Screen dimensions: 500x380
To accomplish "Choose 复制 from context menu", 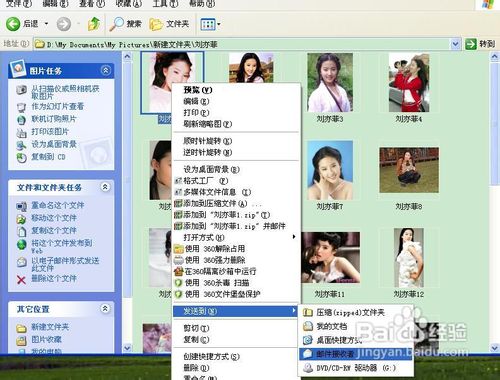I will tap(236, 340).
